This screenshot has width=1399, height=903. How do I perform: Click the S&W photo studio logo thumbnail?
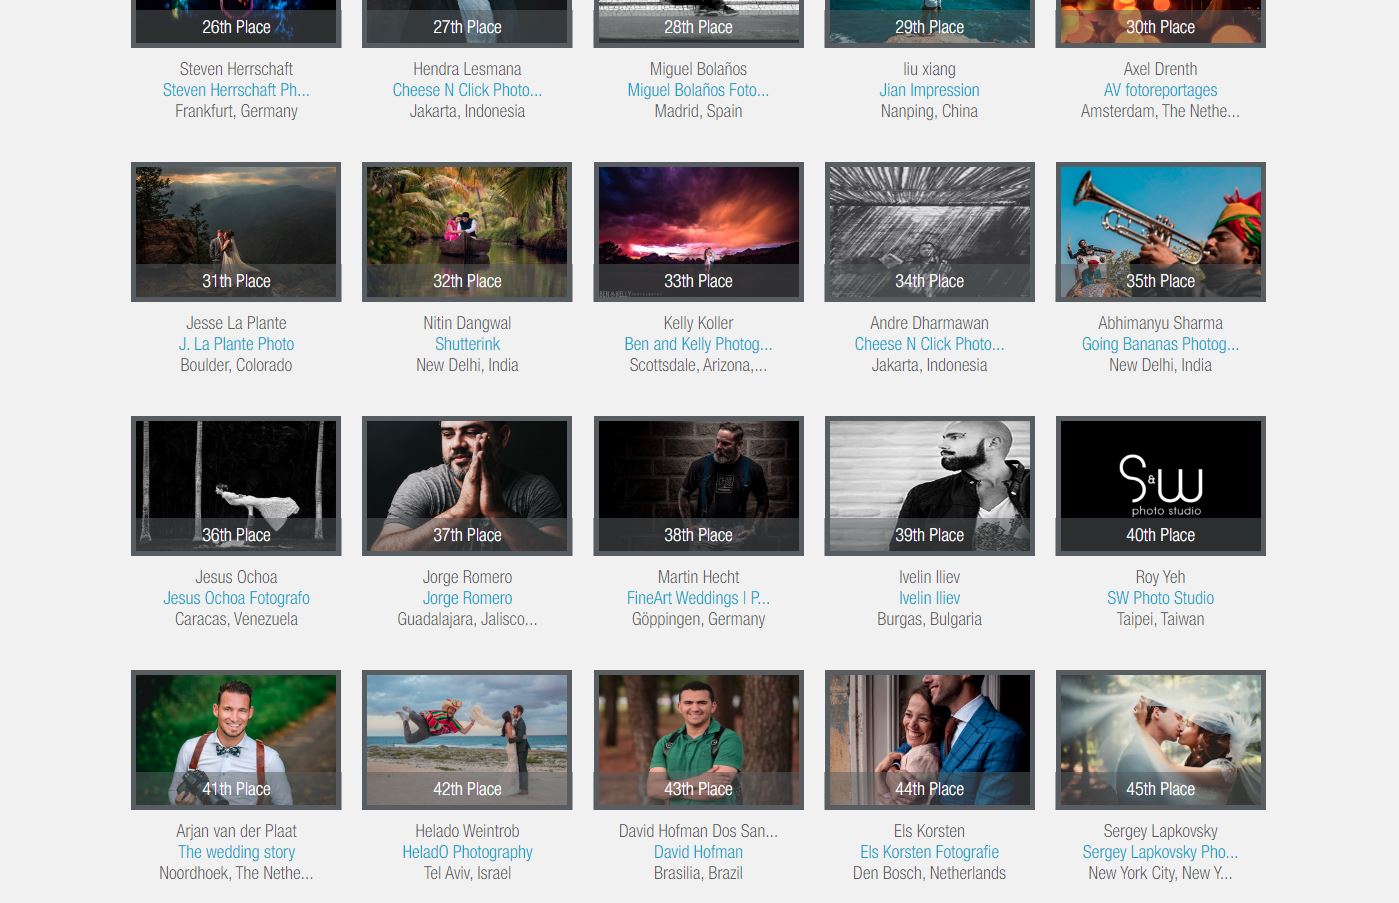[x=1160, y=476]
